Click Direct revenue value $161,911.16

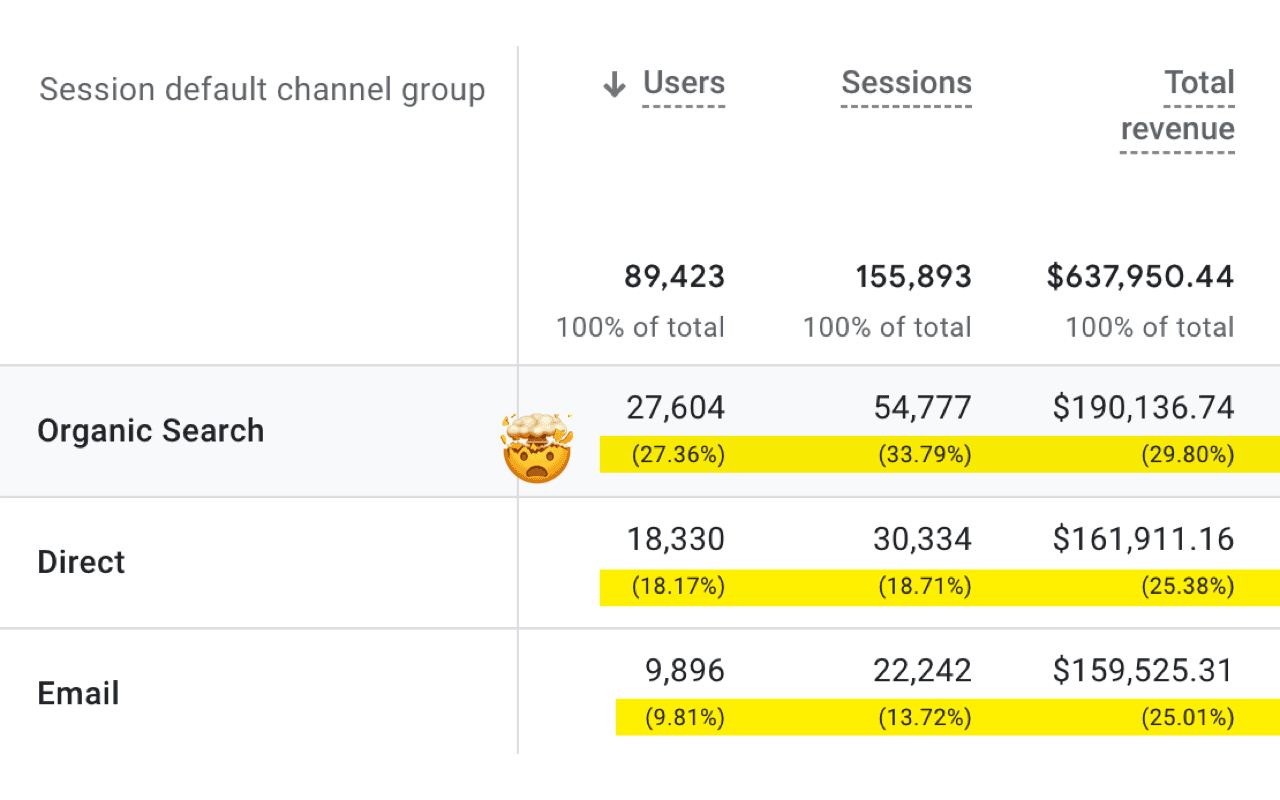point(1143,539)
